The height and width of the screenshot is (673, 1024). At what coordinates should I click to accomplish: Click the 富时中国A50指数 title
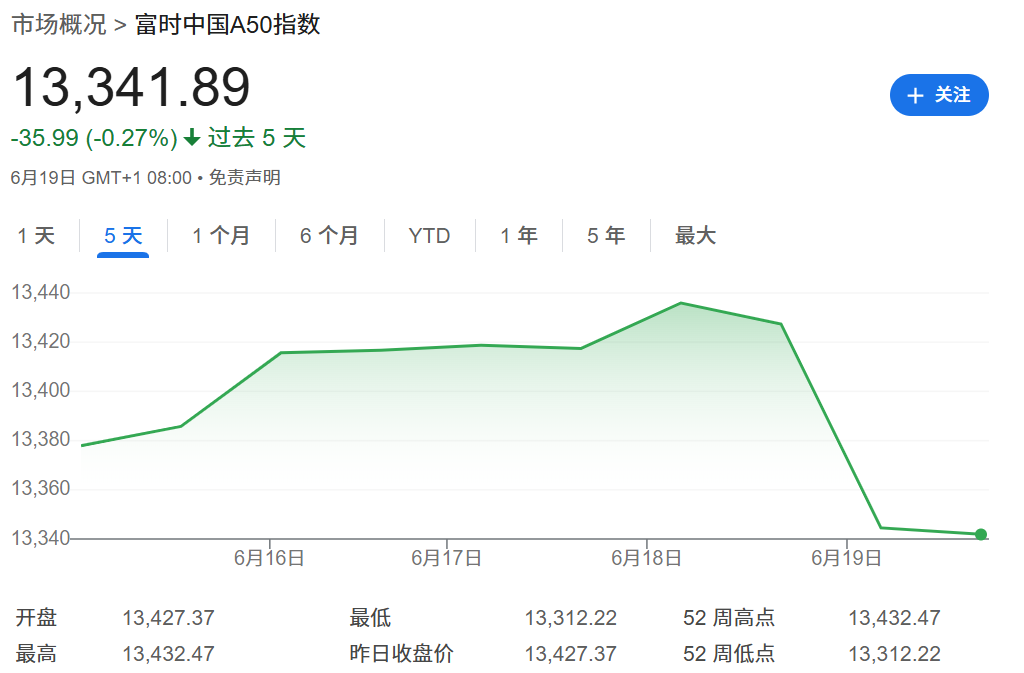pyautogui.click(x=227, y=25)
